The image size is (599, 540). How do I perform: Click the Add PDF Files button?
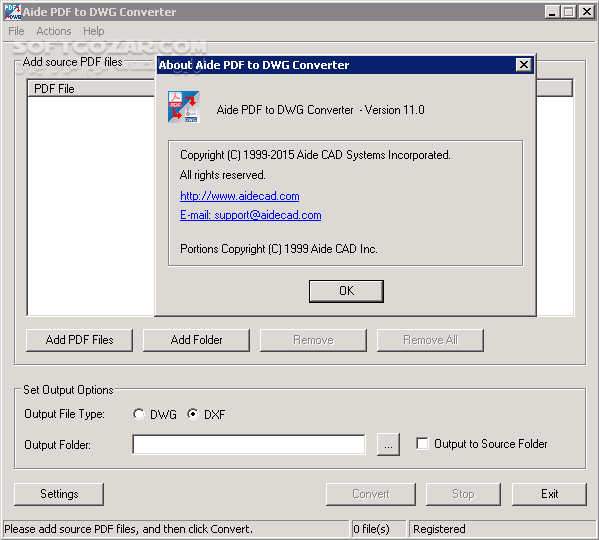79,340
